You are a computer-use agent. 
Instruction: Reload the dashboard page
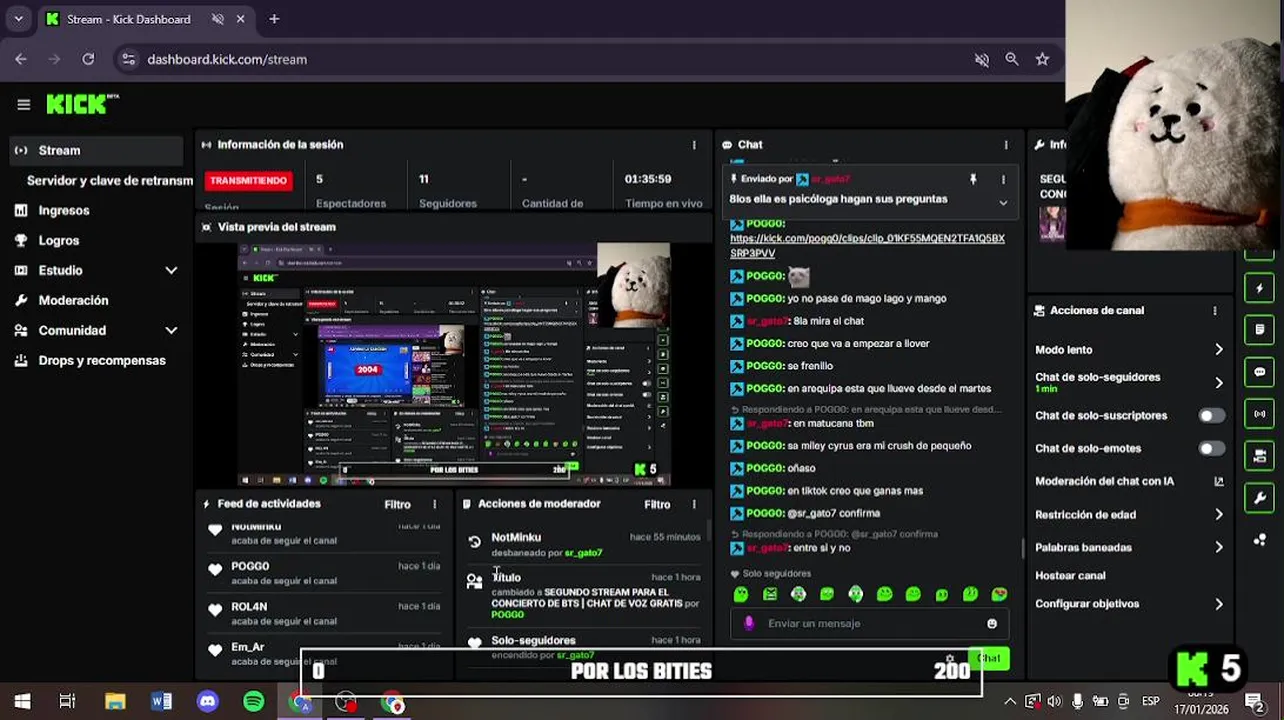(88, 59)
